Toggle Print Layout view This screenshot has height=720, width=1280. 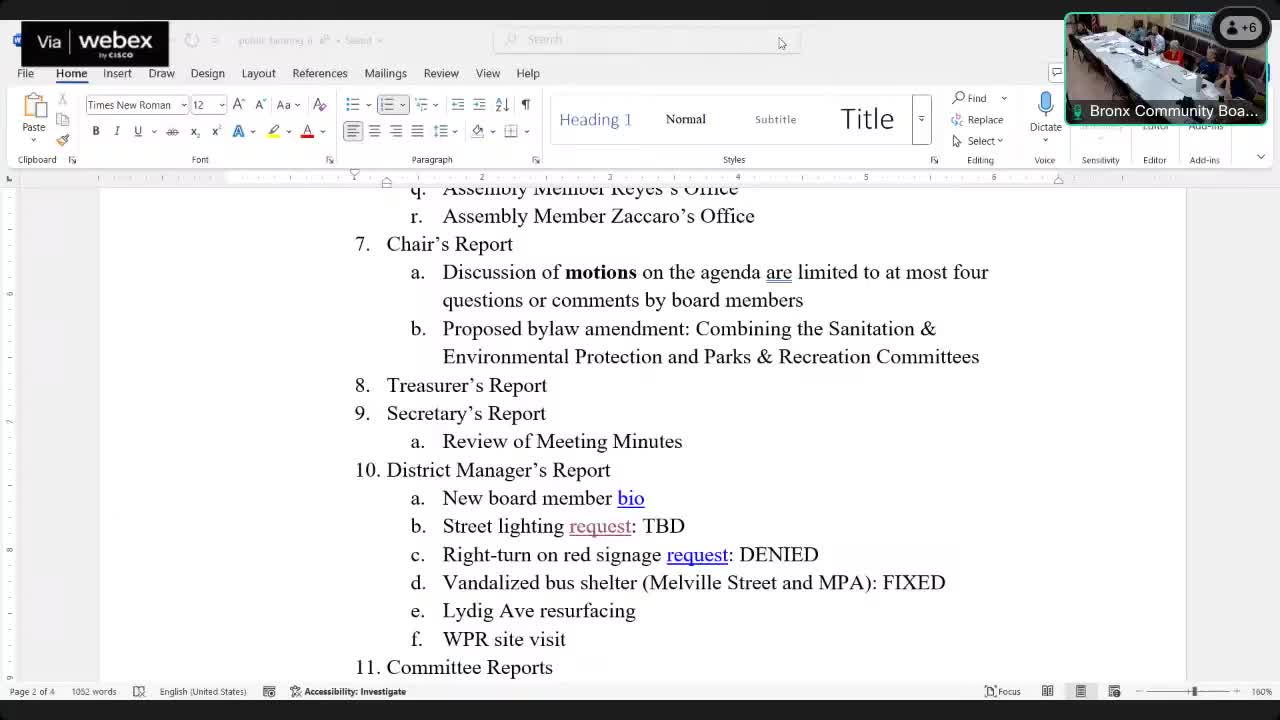1080,691
